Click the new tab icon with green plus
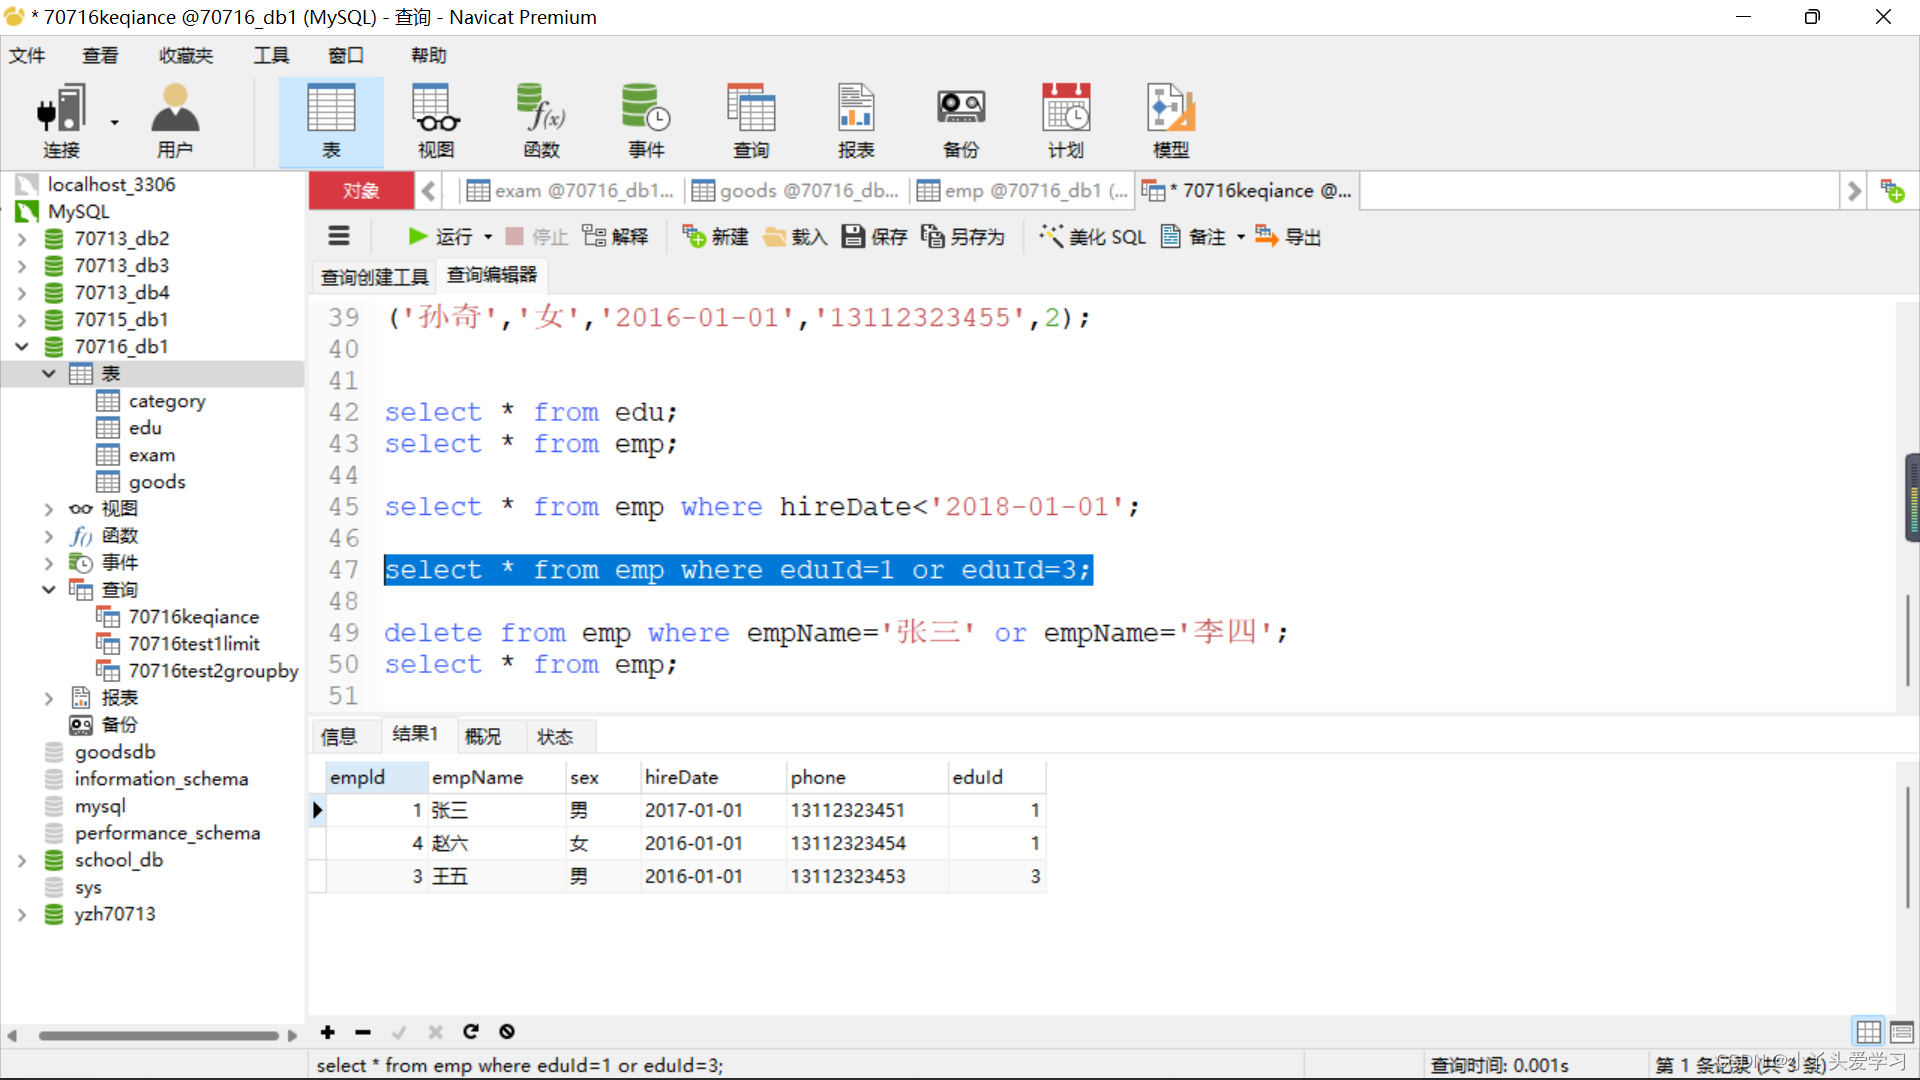The image size is (1920, 1080). point(1893,191)
